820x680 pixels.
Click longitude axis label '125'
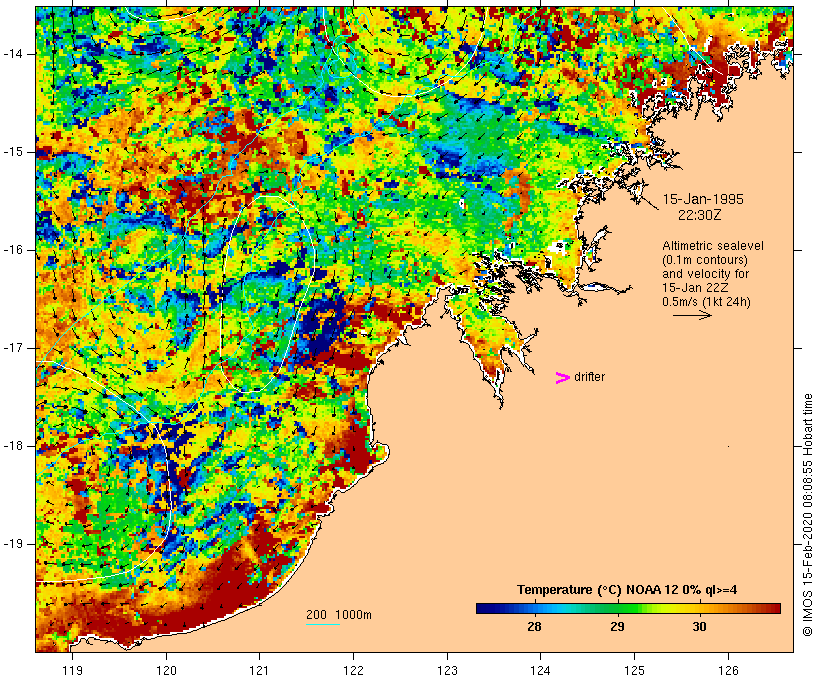[x=635, y=670]
